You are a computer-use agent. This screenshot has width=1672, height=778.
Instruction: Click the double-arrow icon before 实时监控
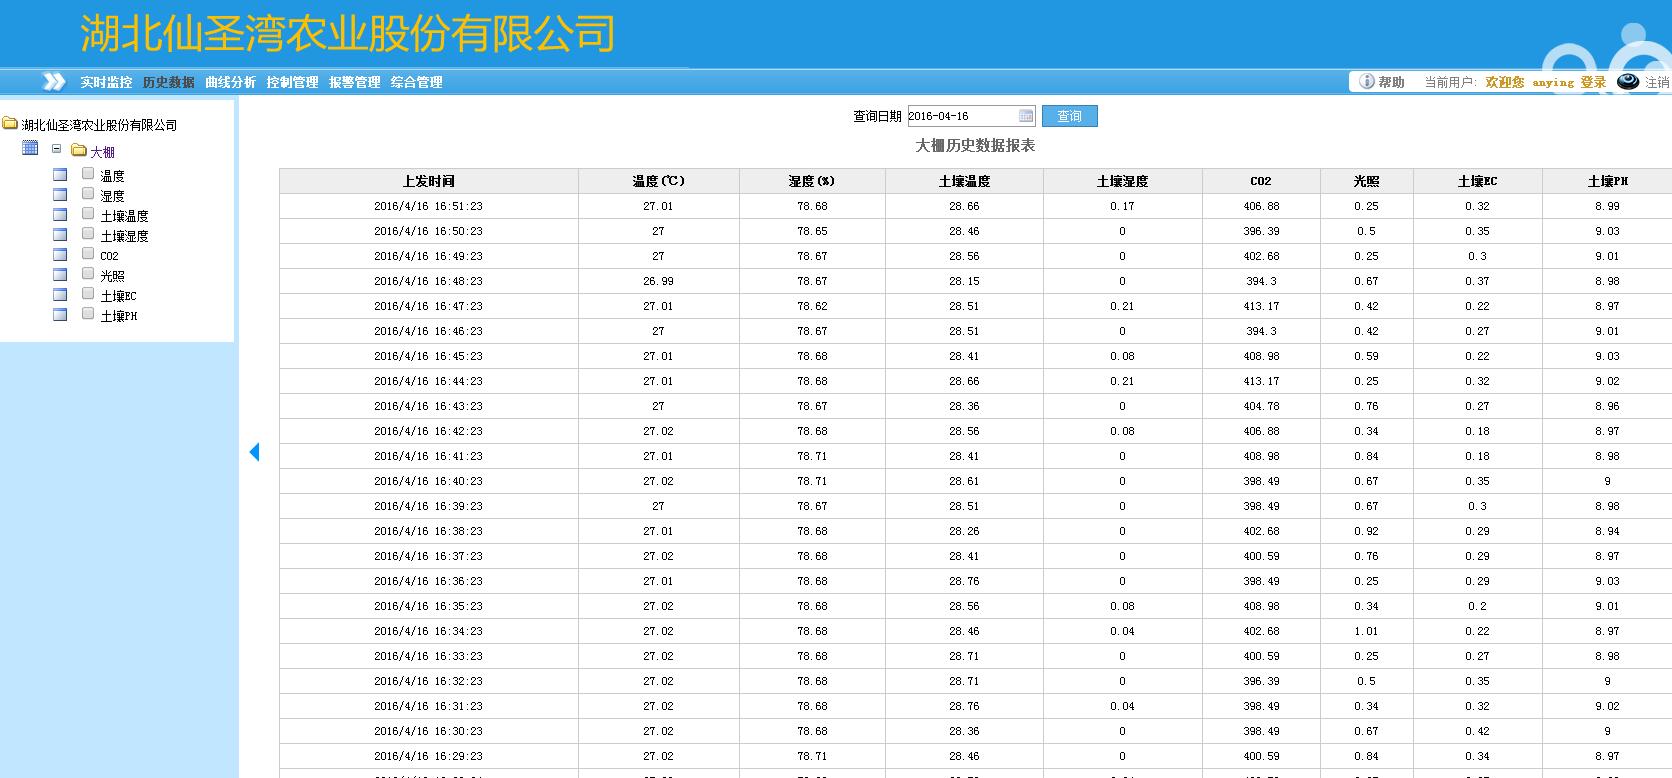54,82
